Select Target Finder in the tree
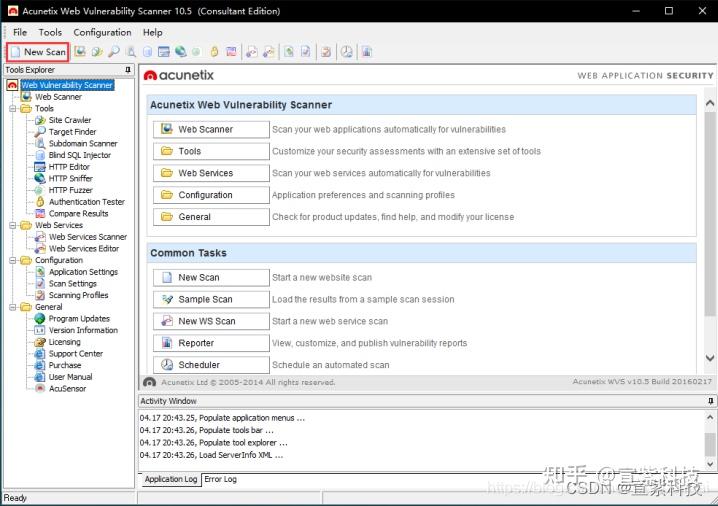 72,132
